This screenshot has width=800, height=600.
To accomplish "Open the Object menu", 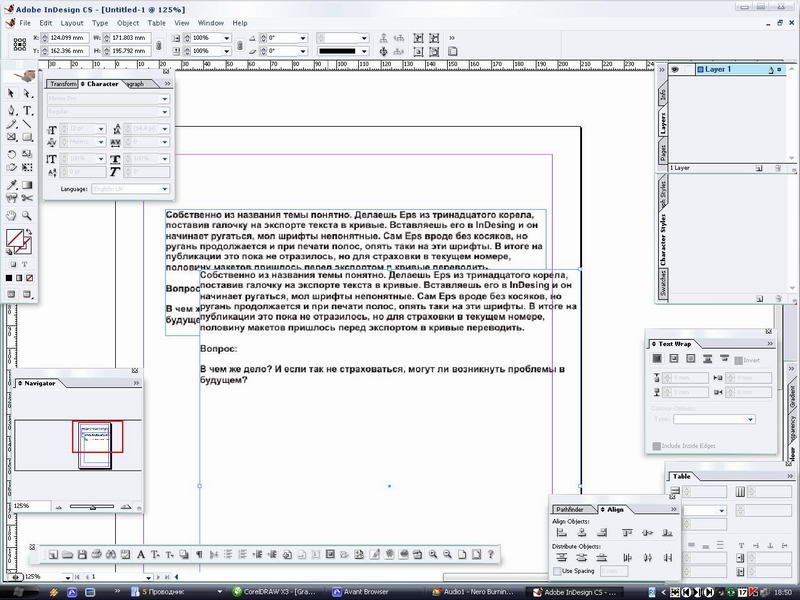I will (x=128, y=23).
